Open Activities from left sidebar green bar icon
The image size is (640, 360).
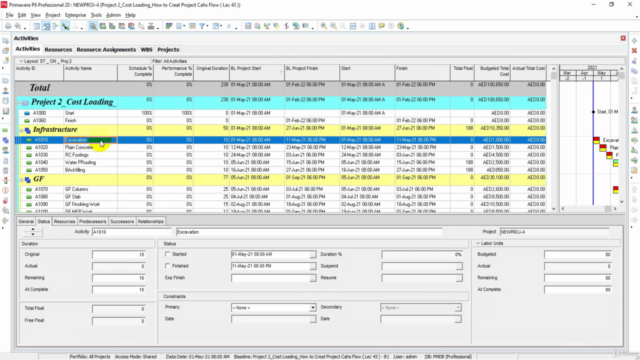[5, 130]
